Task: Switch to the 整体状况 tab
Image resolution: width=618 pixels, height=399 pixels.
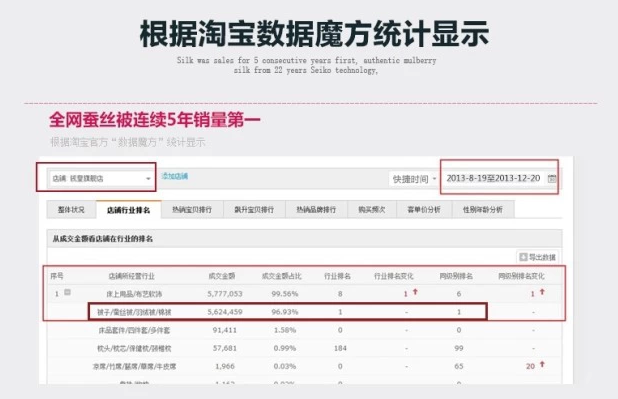Action: [x=71, y=210]
